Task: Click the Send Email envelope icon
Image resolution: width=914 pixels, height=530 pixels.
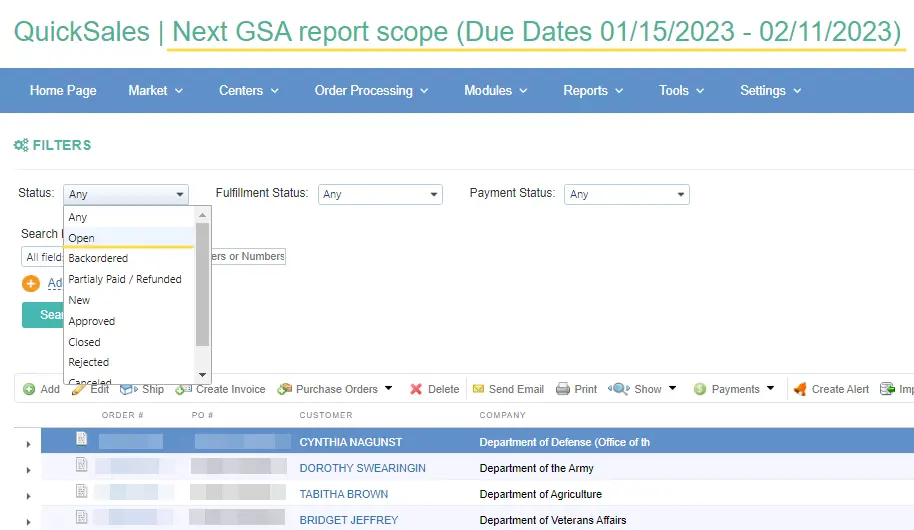Action: click(478, 389)
